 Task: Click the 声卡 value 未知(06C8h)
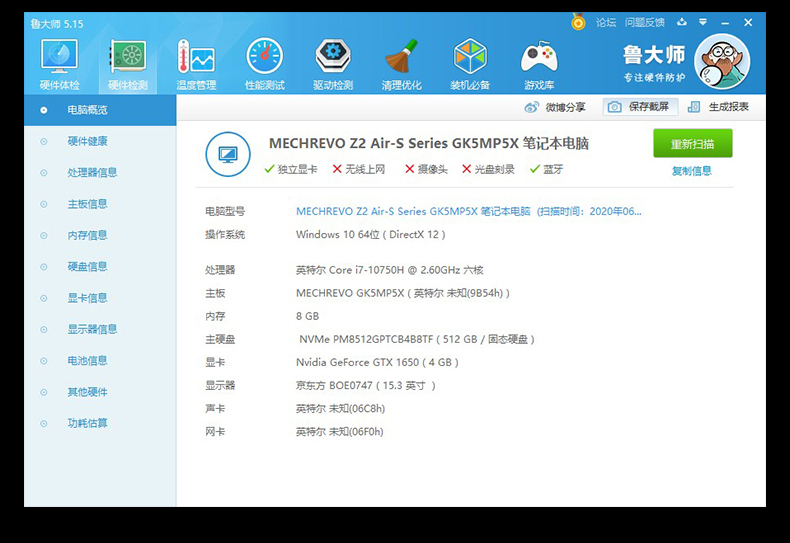point(340,409)
